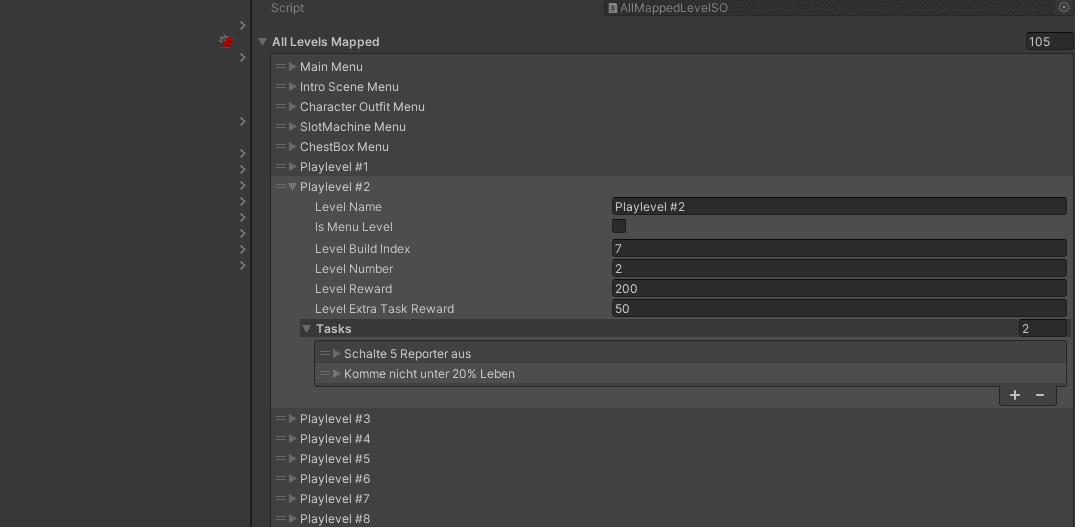This screenshot has width=1075, height=527.
Task: Expand the Komme nicht unter 20% Leben task
Action: [x=337, y=373]
